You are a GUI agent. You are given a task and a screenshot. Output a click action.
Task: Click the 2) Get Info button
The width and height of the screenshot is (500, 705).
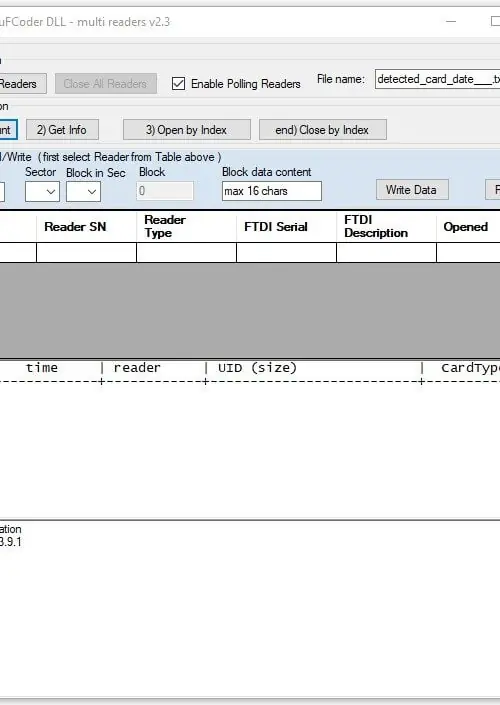tap(62, 130)
